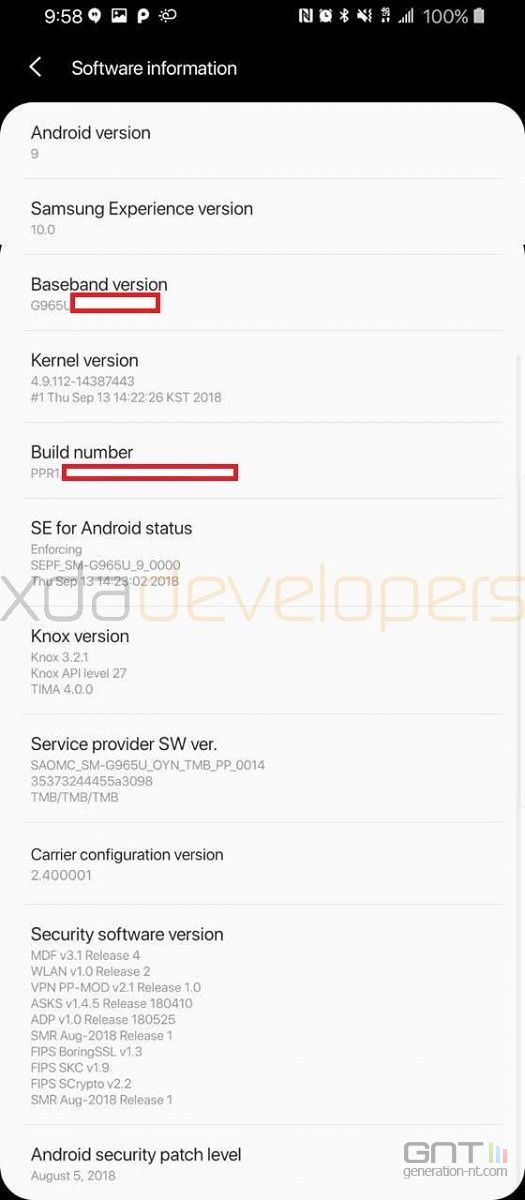Tap the battery icon at top right
The image size is (525, 1200).
point(480,16)
